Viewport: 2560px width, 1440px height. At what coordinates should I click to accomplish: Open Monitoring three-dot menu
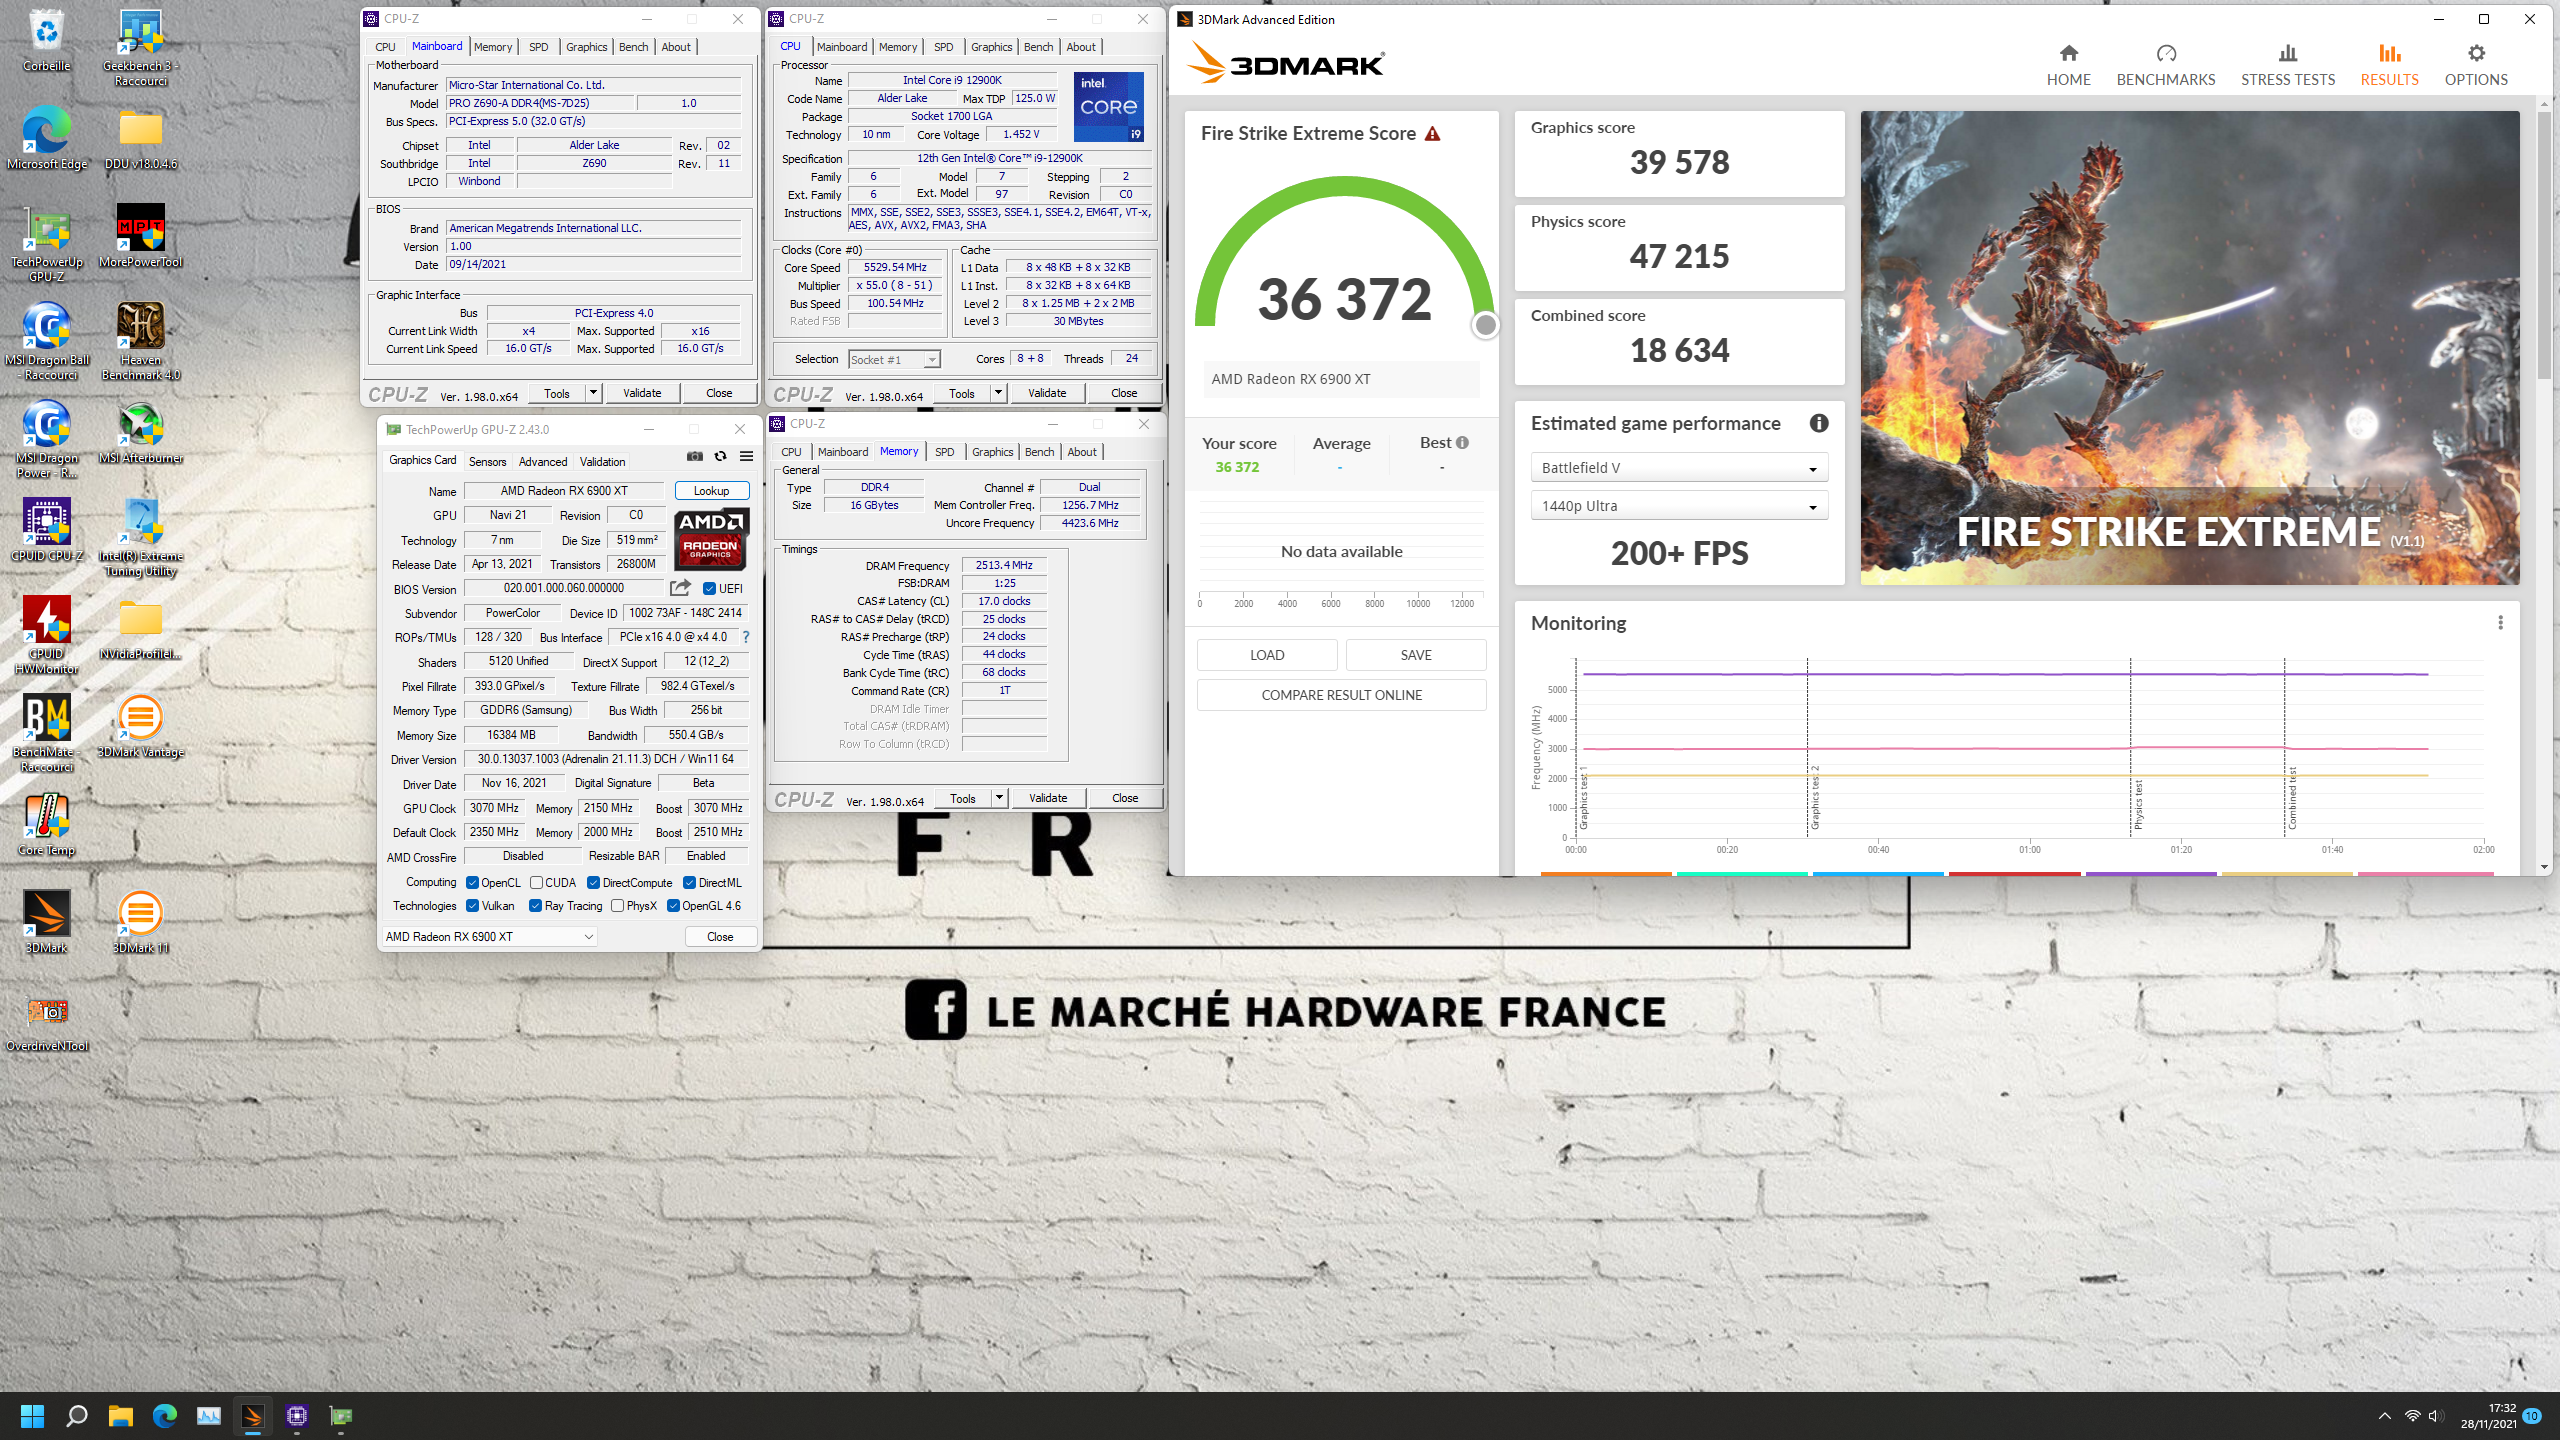2500,623
